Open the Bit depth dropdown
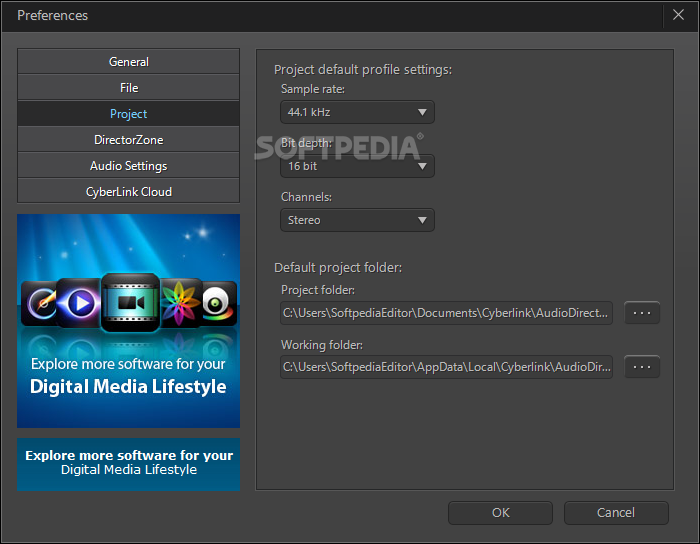This screenshot has width=700, height=544. point(357,166)
